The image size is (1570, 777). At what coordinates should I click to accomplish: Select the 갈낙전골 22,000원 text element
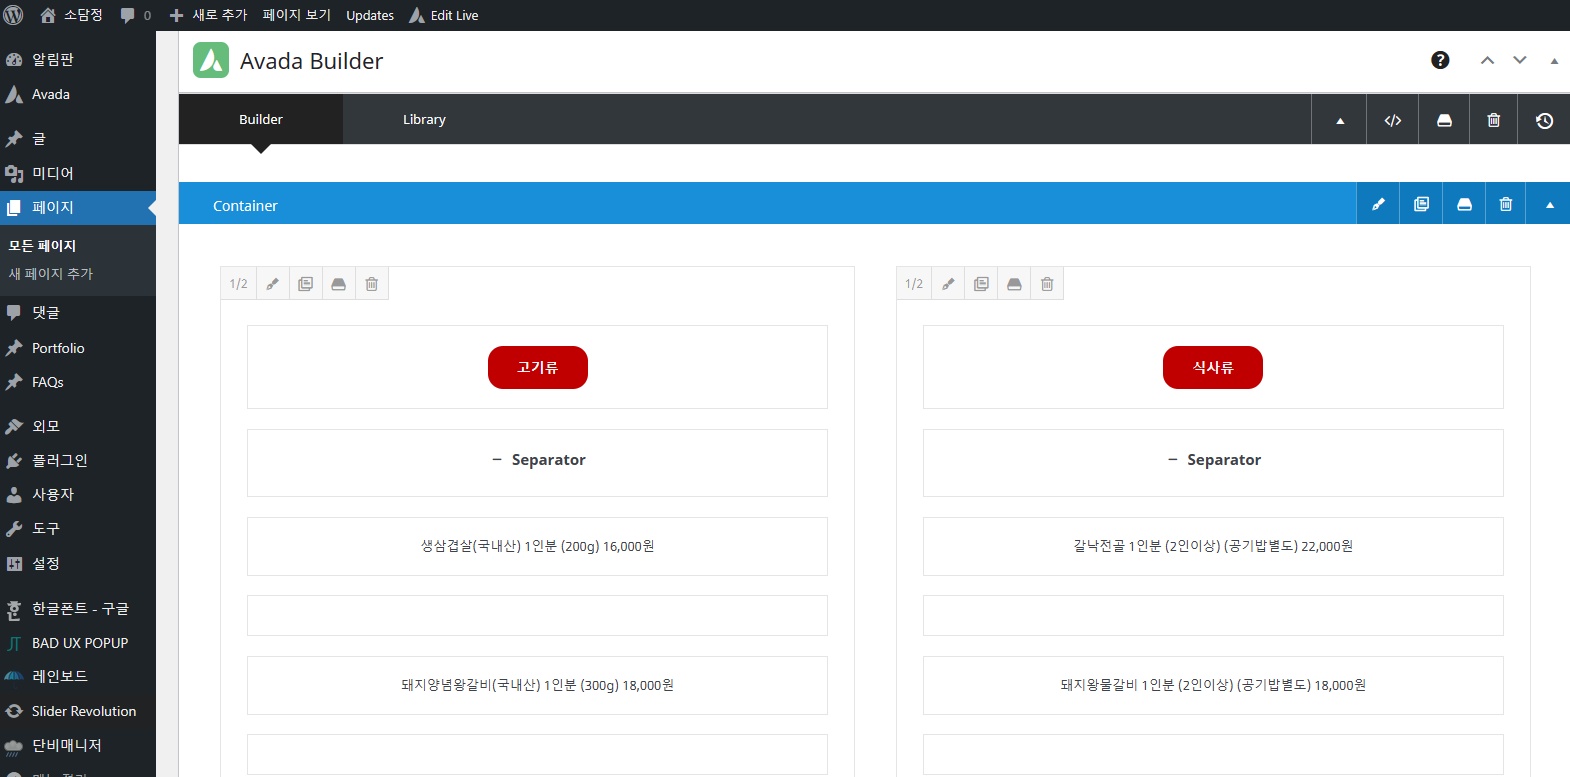click(x=1213, y=546)
